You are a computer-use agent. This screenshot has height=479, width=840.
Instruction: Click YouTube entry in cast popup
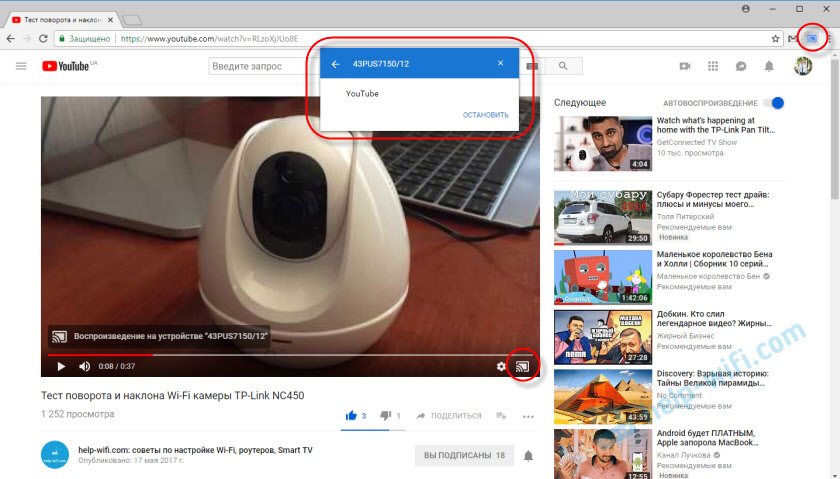(362, 93)
